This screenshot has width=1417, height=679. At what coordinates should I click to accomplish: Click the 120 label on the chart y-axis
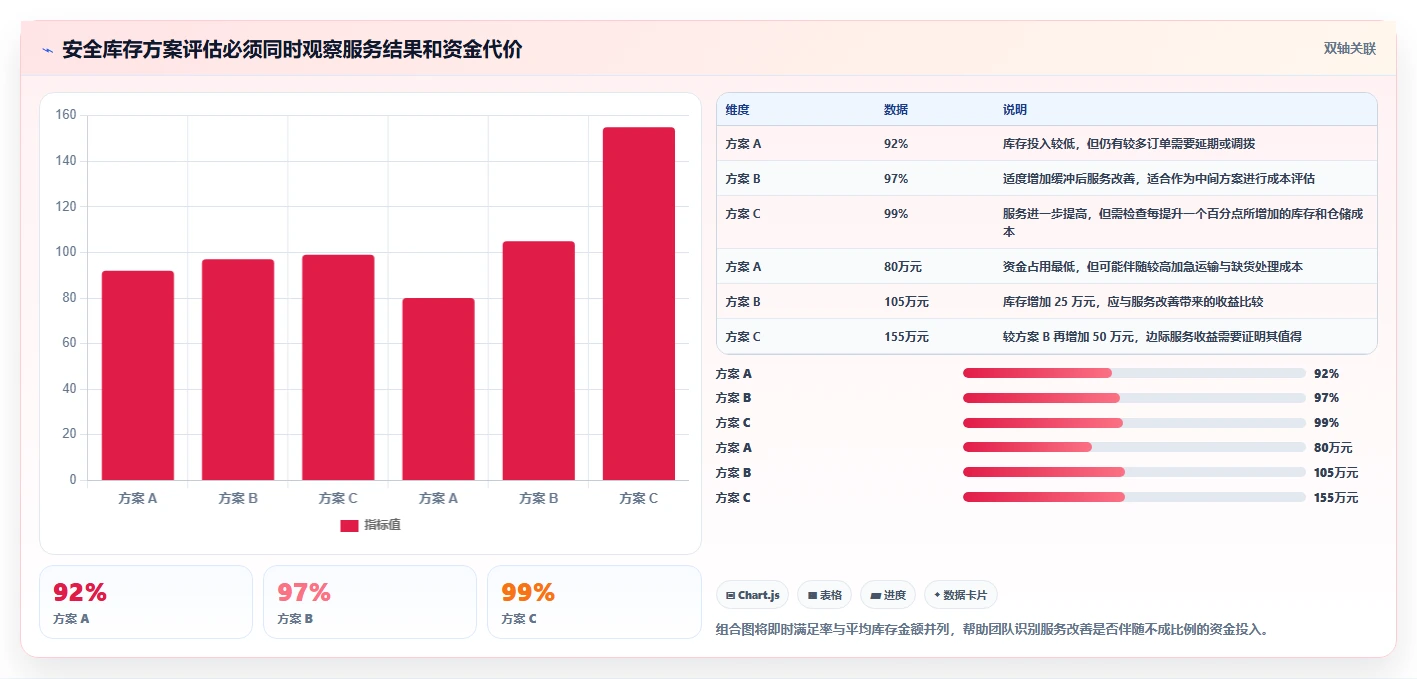click(66, 206)
